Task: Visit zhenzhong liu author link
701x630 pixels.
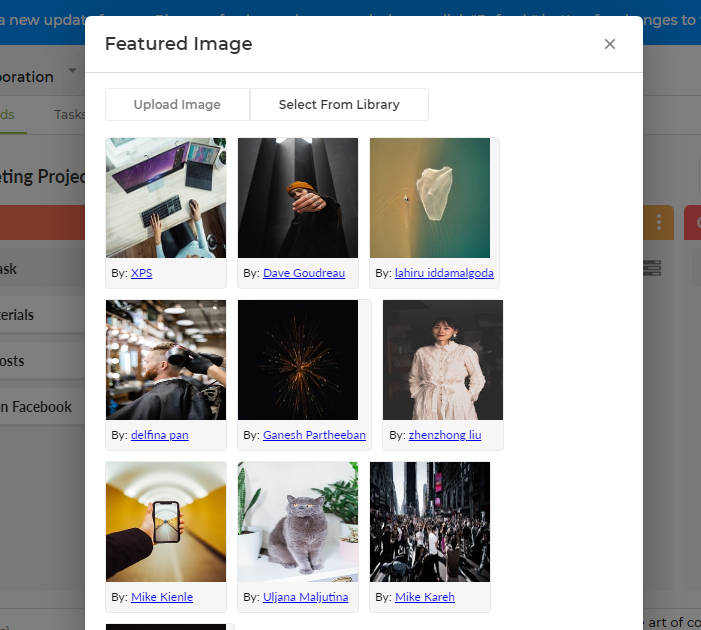Action: (x=445, y=435)
